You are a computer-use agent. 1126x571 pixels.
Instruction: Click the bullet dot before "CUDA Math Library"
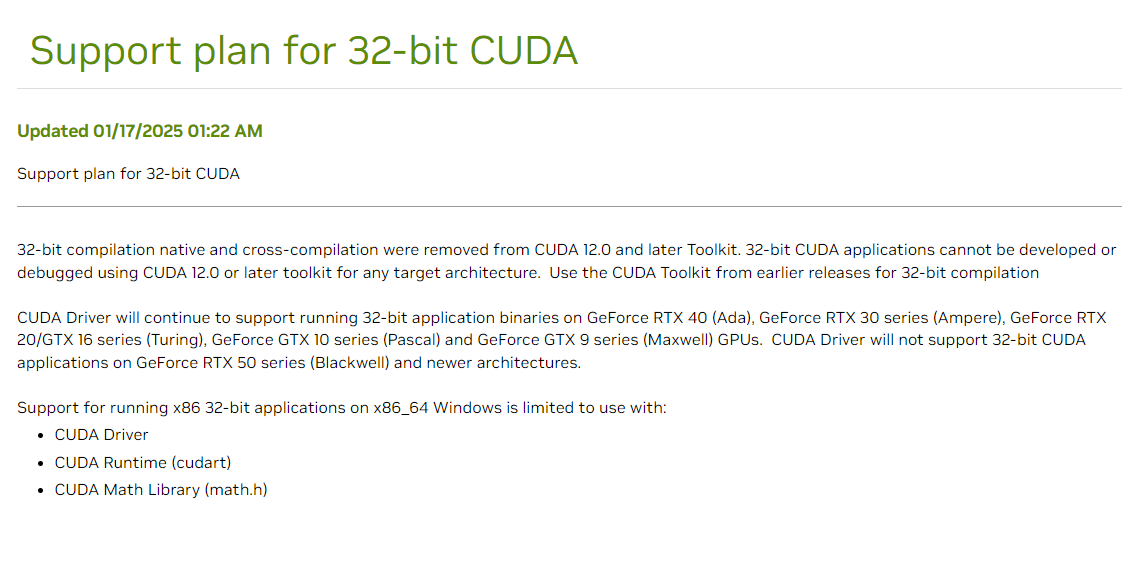click(x=42, y=491)
